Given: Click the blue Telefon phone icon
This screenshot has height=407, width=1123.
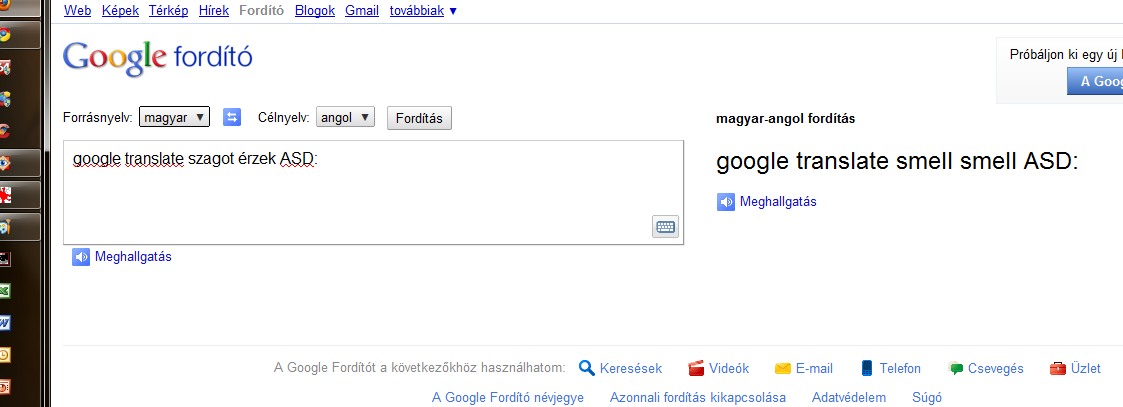Looking at the screenshot, I should 867,368.
